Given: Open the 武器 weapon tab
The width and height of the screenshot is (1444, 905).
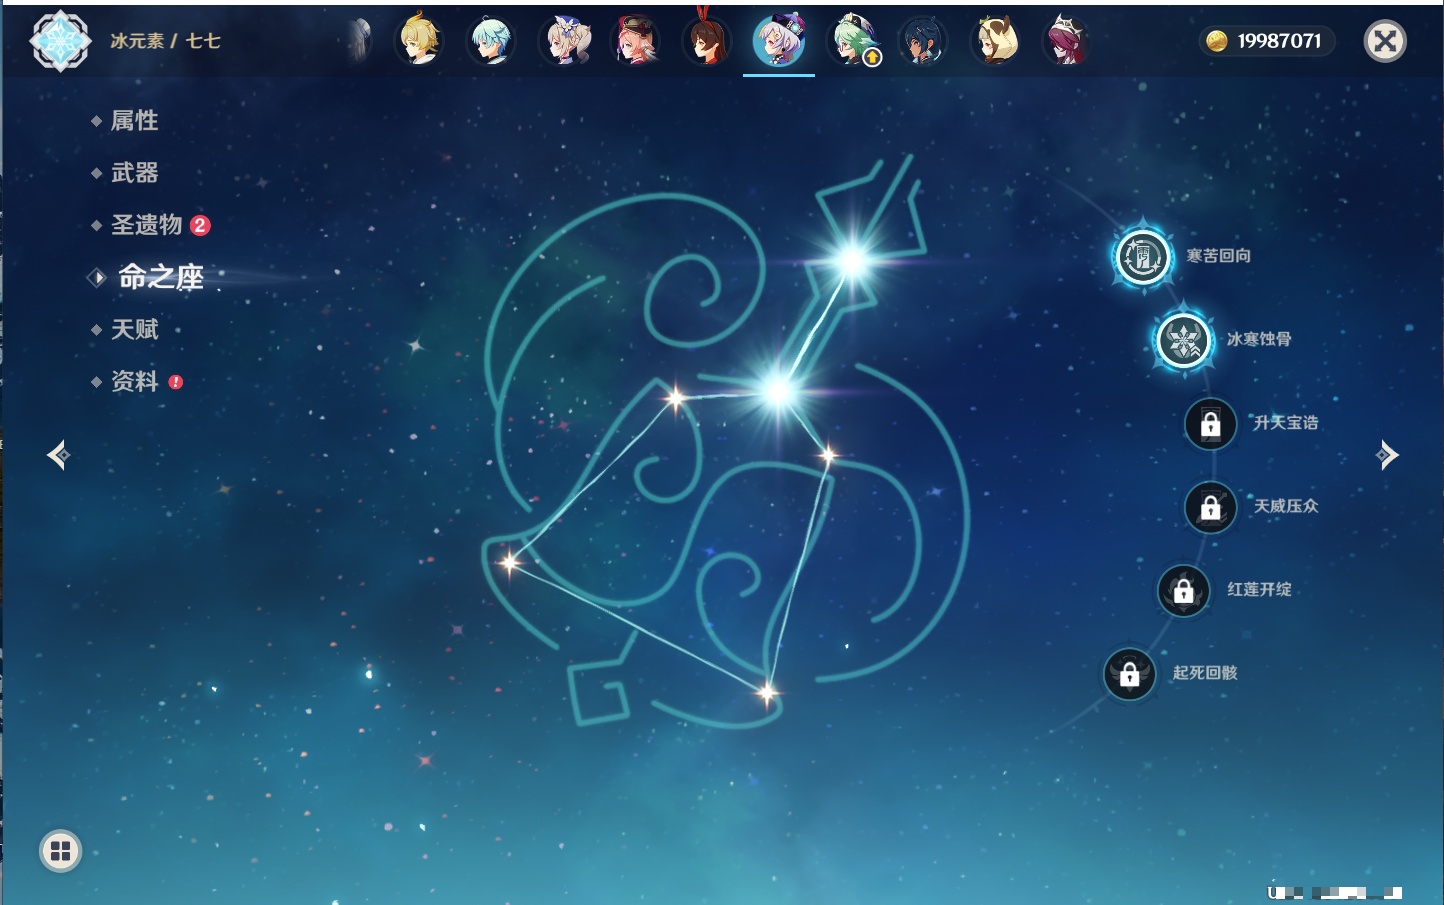Looking at the screenshot, I should click(134, 173).
